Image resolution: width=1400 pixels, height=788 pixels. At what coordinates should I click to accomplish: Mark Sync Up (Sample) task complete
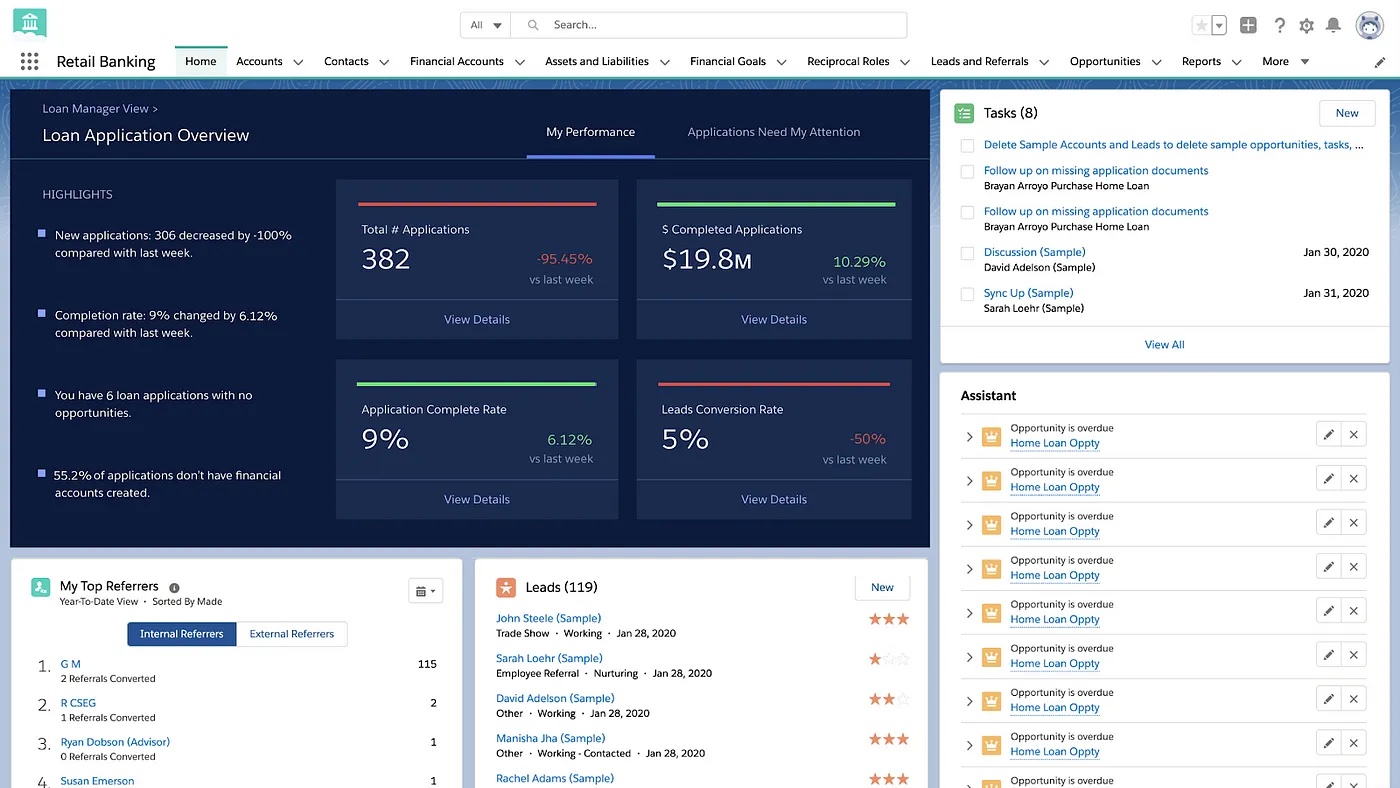coord(967,294)
